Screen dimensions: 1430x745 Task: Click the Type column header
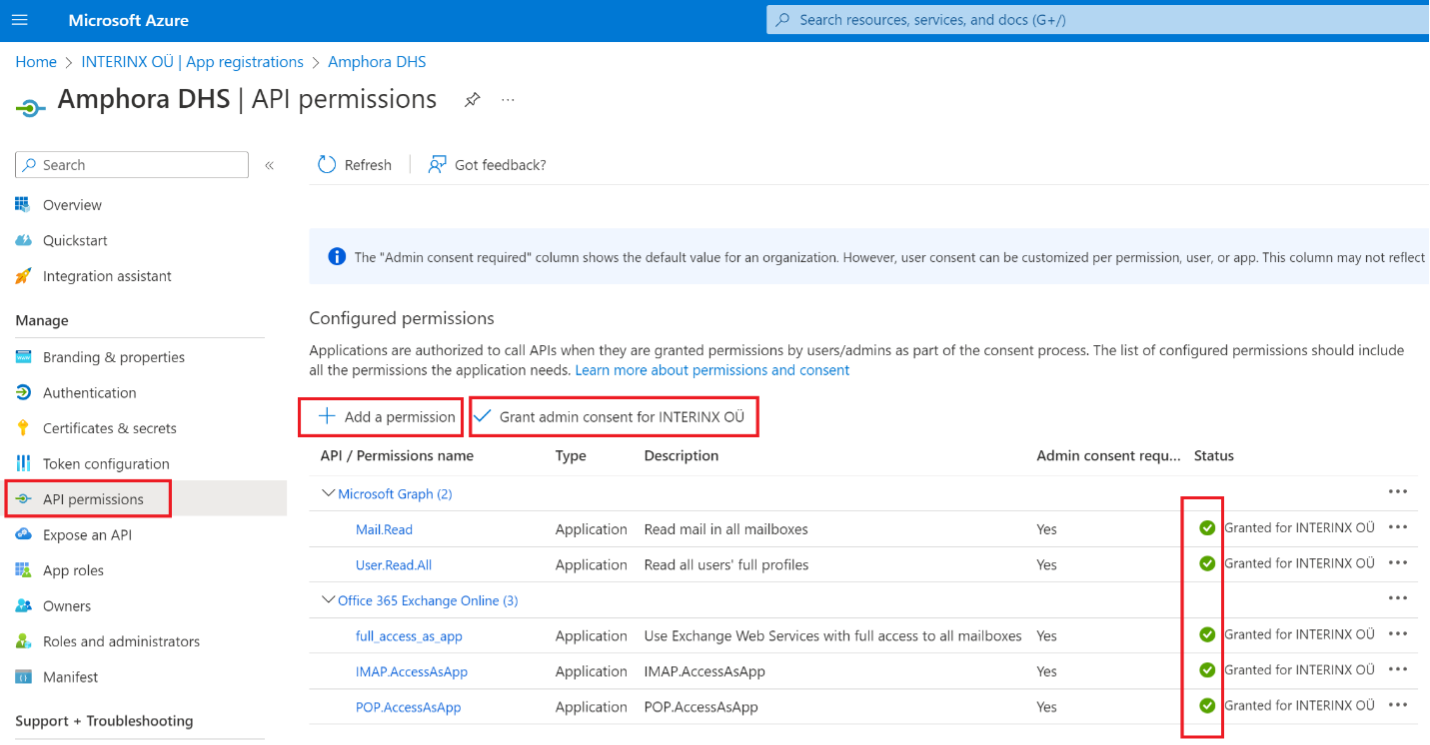tap(571, 456)
